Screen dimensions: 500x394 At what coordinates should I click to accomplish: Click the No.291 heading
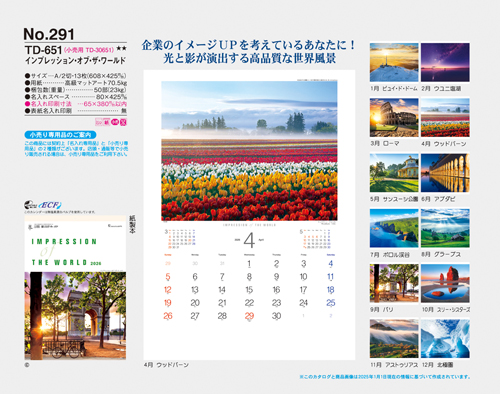pyautogui.click(x=49, y=34)
